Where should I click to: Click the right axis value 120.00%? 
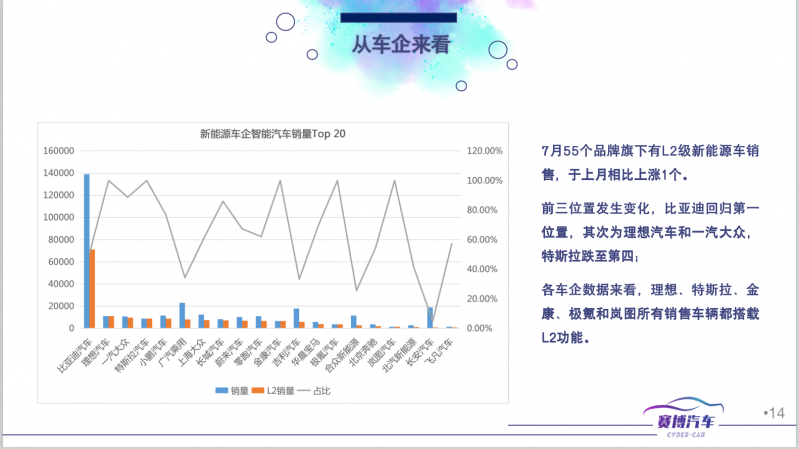pyautogui.click(x=485, y=151)
